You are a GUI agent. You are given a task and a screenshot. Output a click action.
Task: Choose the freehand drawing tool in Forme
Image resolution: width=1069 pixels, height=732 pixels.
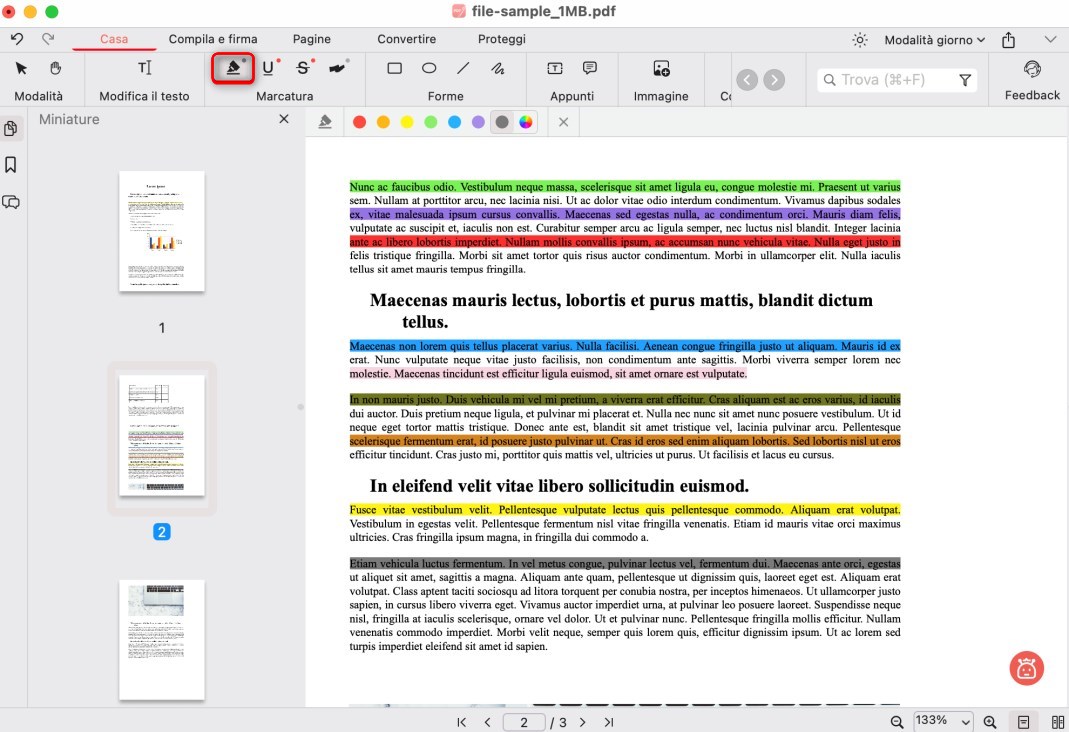click(498, 68)
